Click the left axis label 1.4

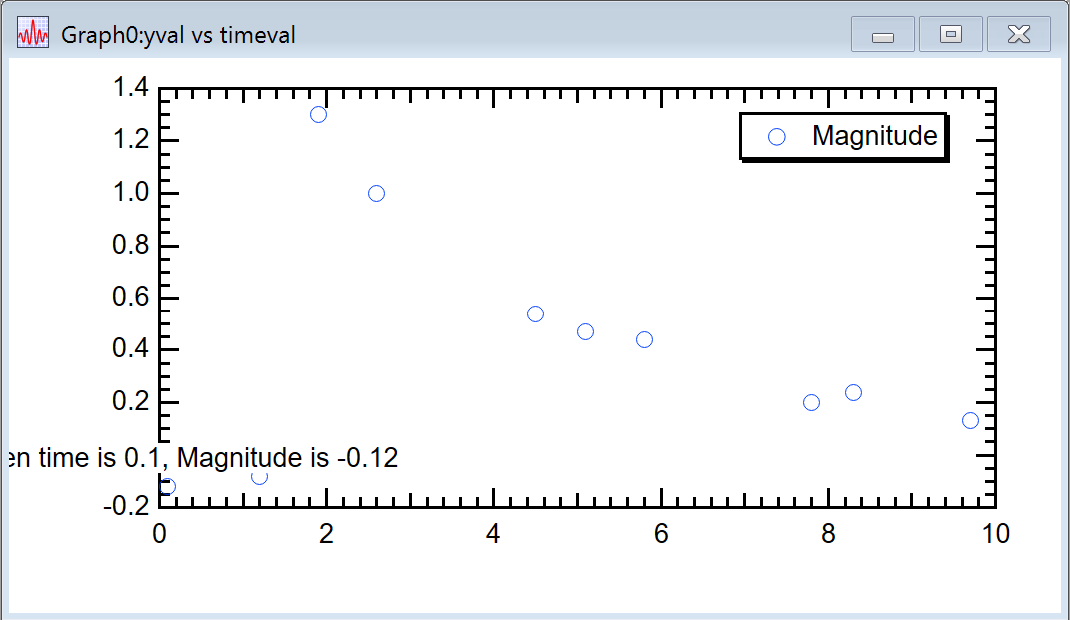click(131, 88)
